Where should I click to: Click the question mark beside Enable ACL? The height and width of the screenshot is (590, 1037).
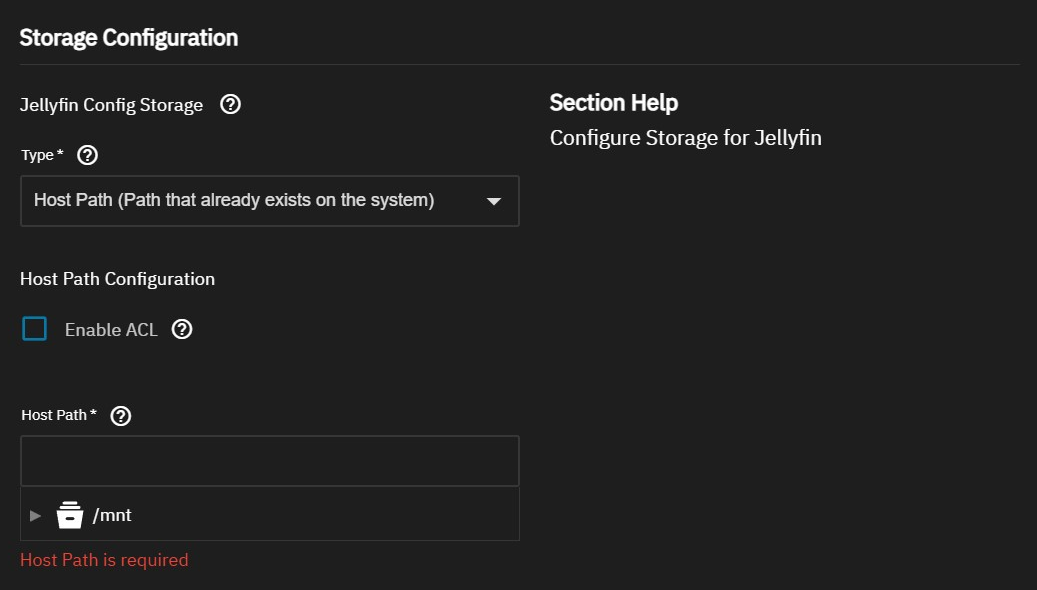pos(181,329)
